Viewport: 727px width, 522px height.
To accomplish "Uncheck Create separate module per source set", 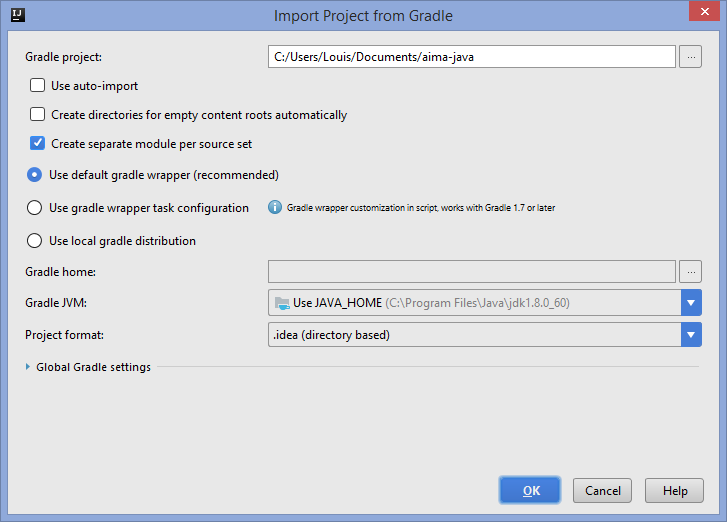I will point(38,144).
